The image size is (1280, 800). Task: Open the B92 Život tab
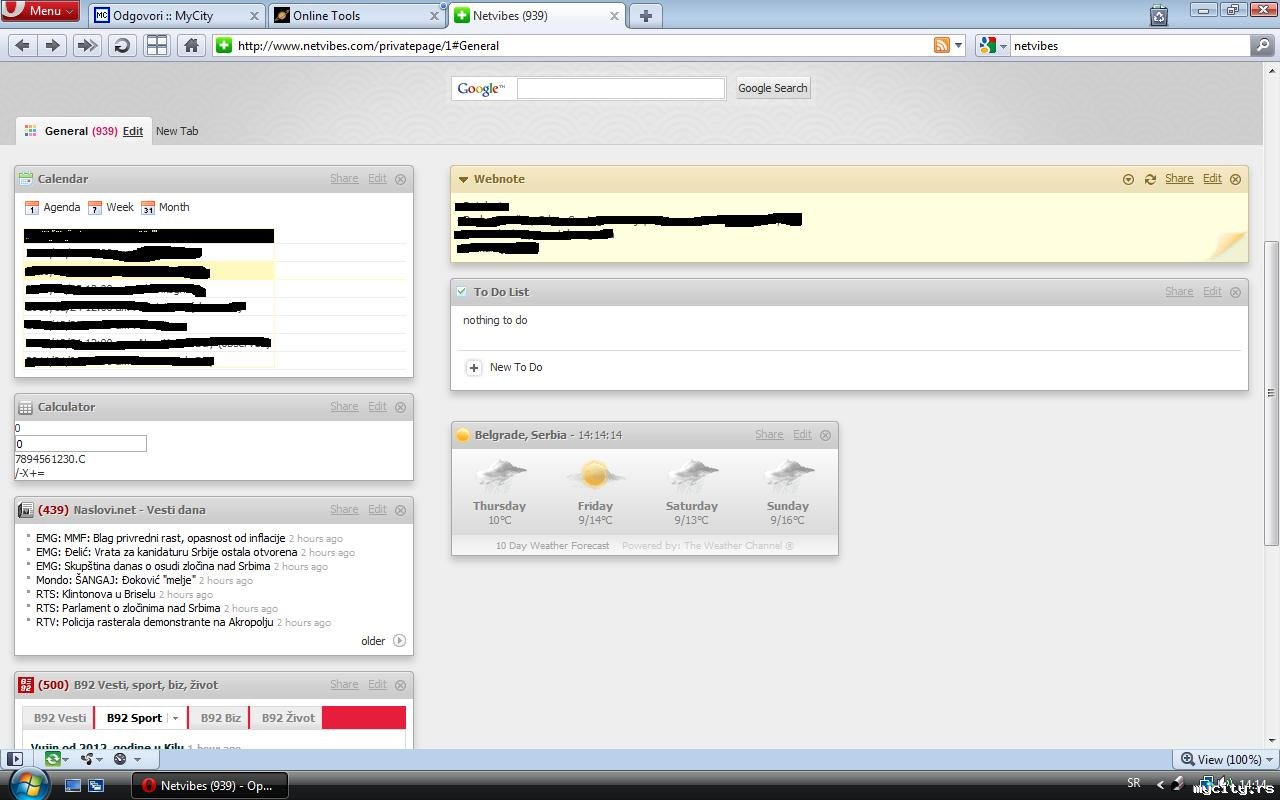point(288,718)
